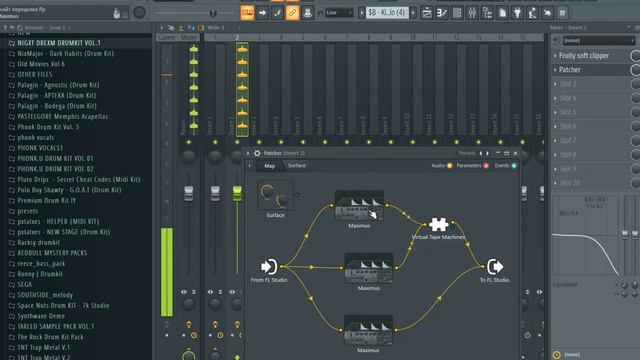Toggle Master track mute LED
Viewport: 640px width, 360px height.
(189, 142)
